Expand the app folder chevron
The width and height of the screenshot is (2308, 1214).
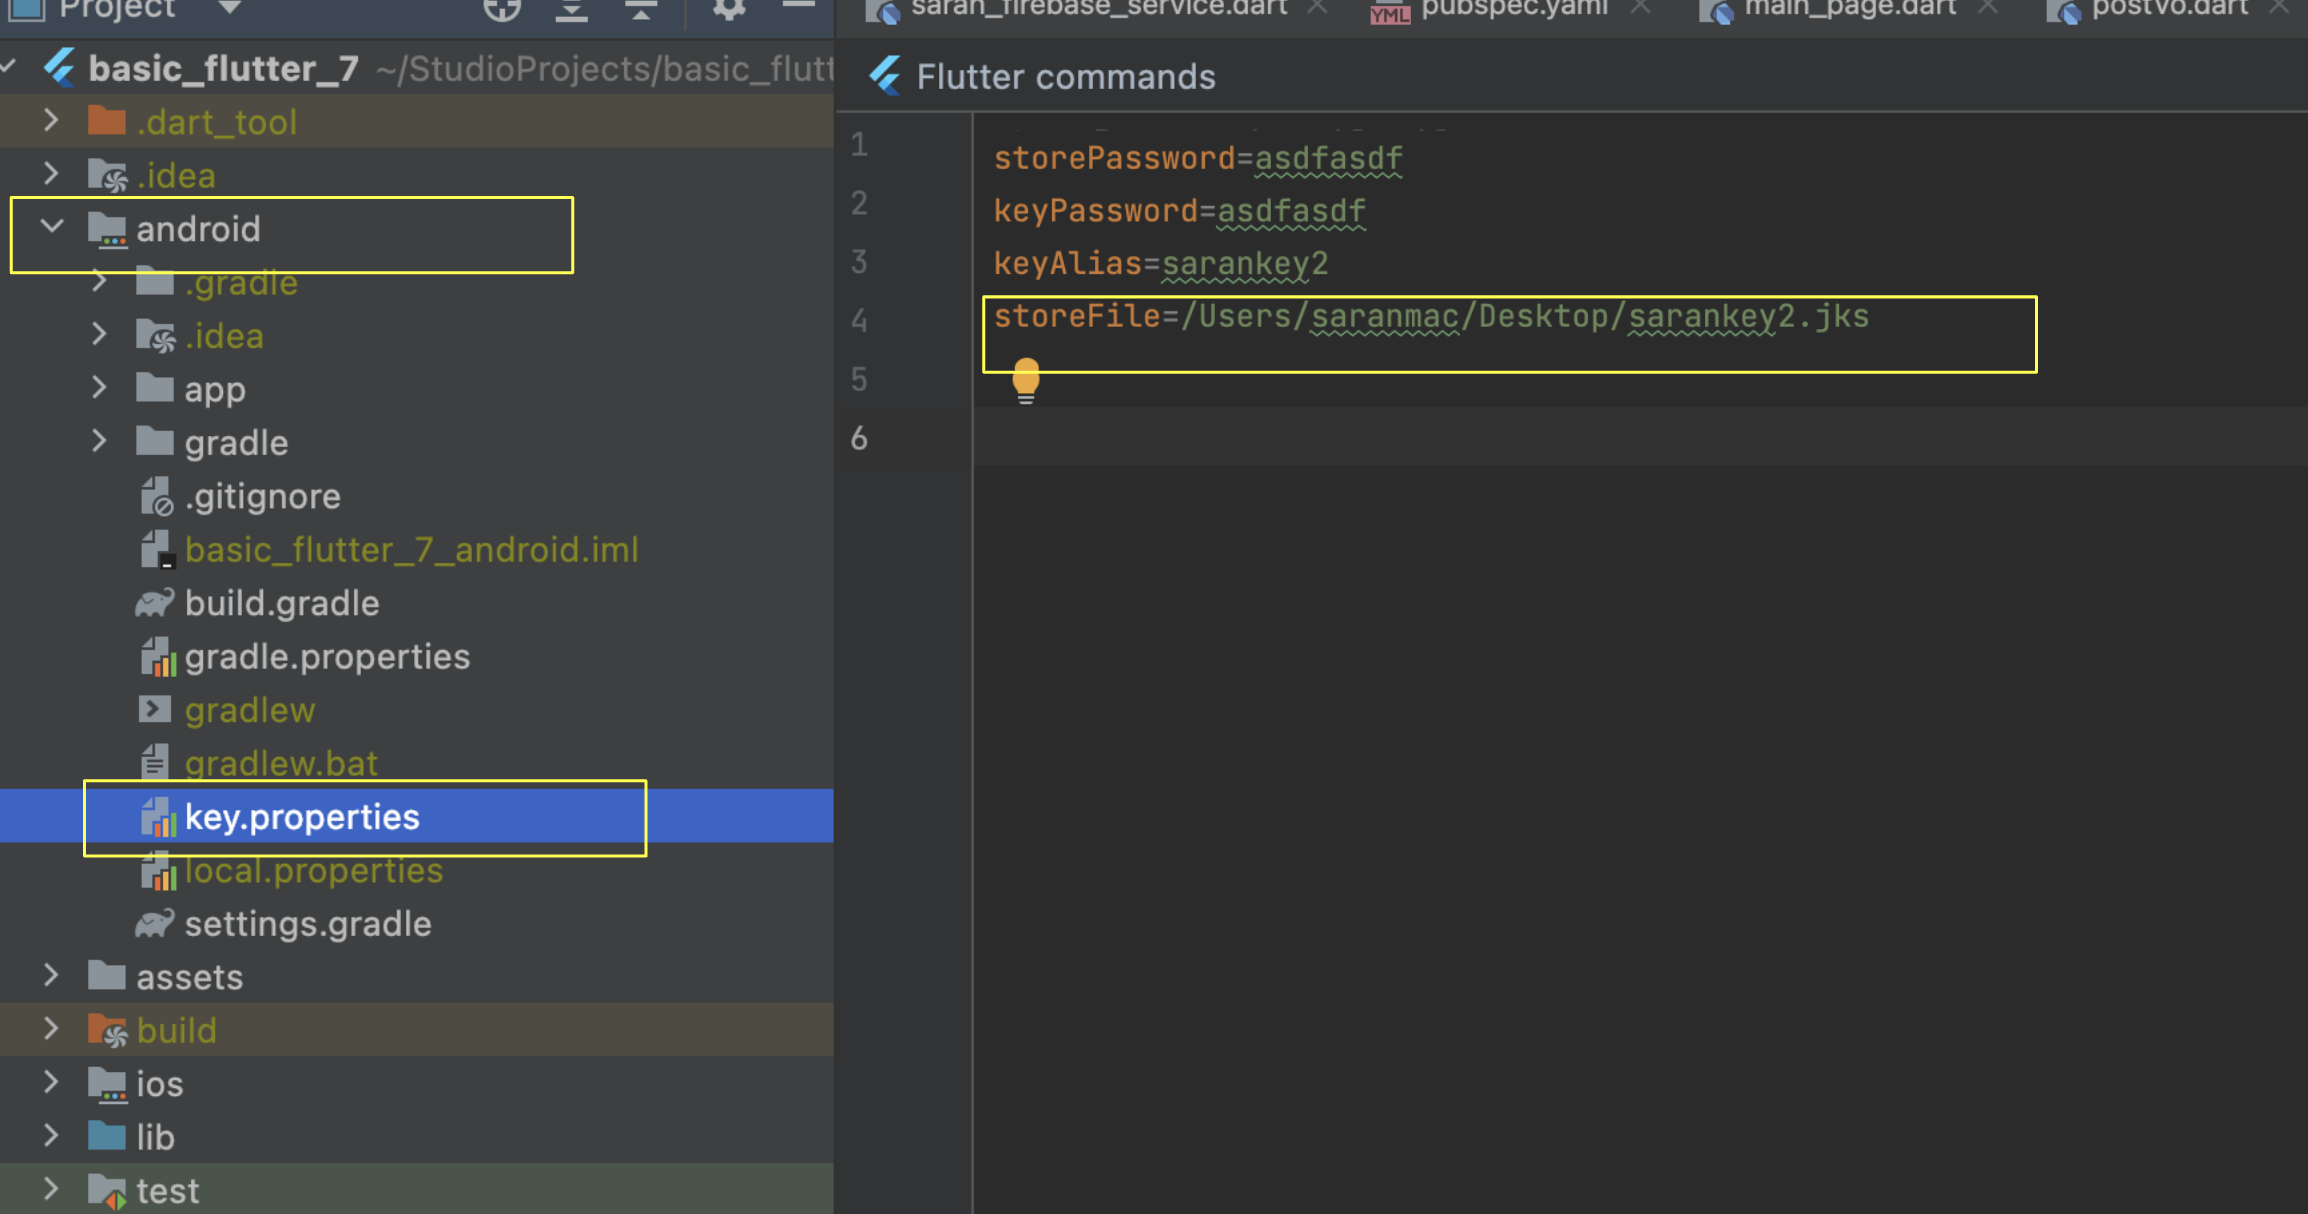pos(99,388)
